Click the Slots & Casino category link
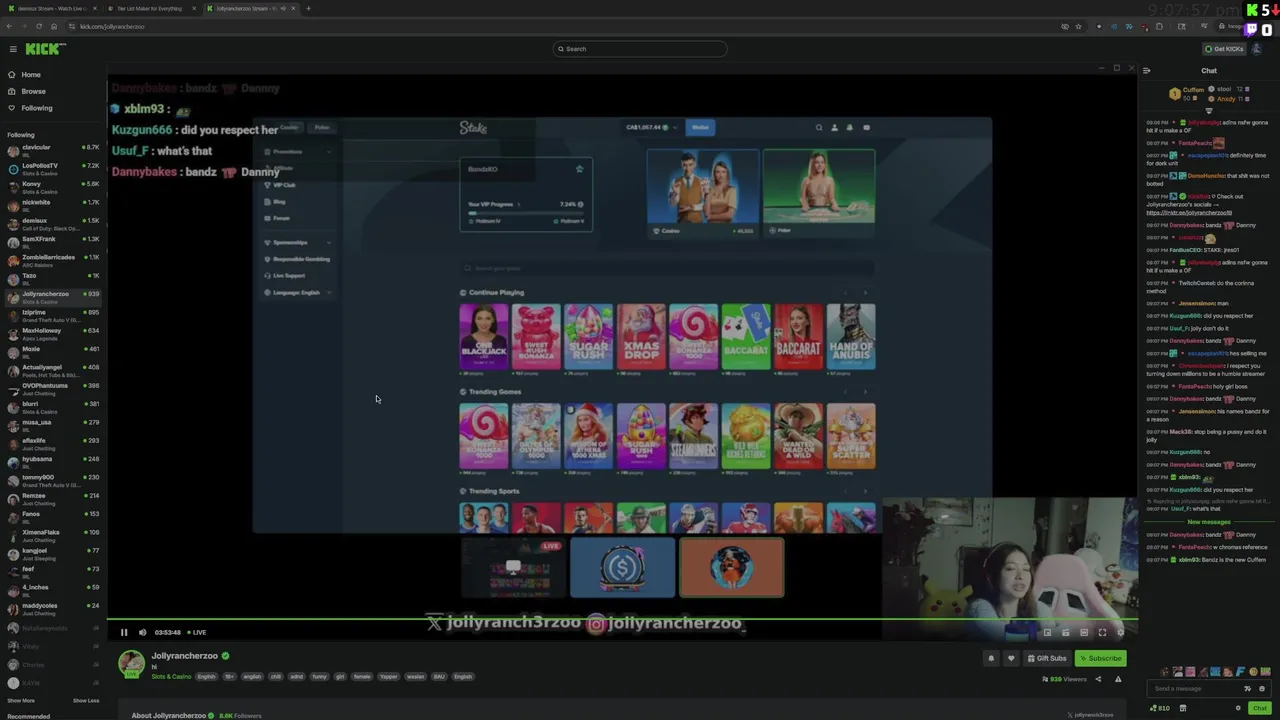This screenshot has height=720, width=1280. click(x=171, y=677)
